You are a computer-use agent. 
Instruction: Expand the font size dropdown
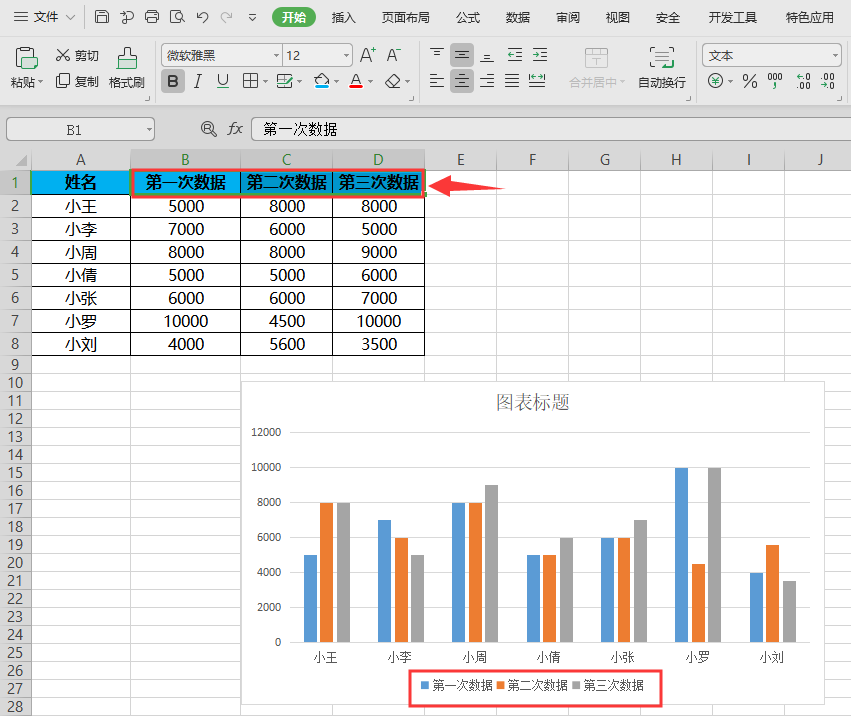click(346, 55)
